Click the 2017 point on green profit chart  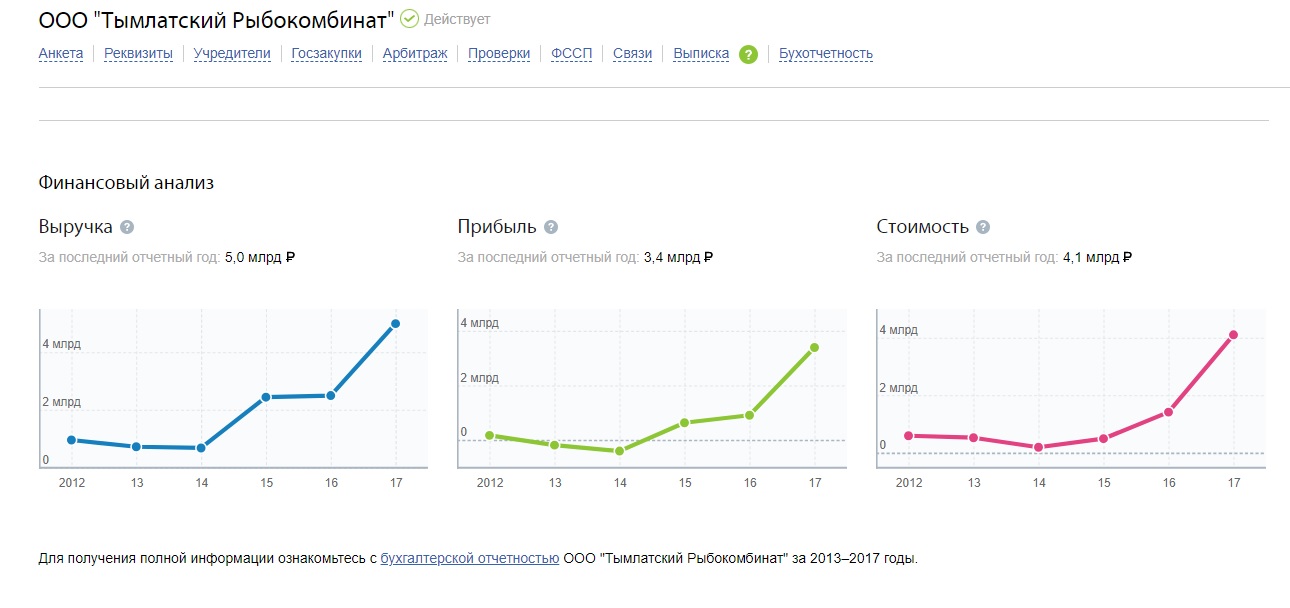point(814,347)
